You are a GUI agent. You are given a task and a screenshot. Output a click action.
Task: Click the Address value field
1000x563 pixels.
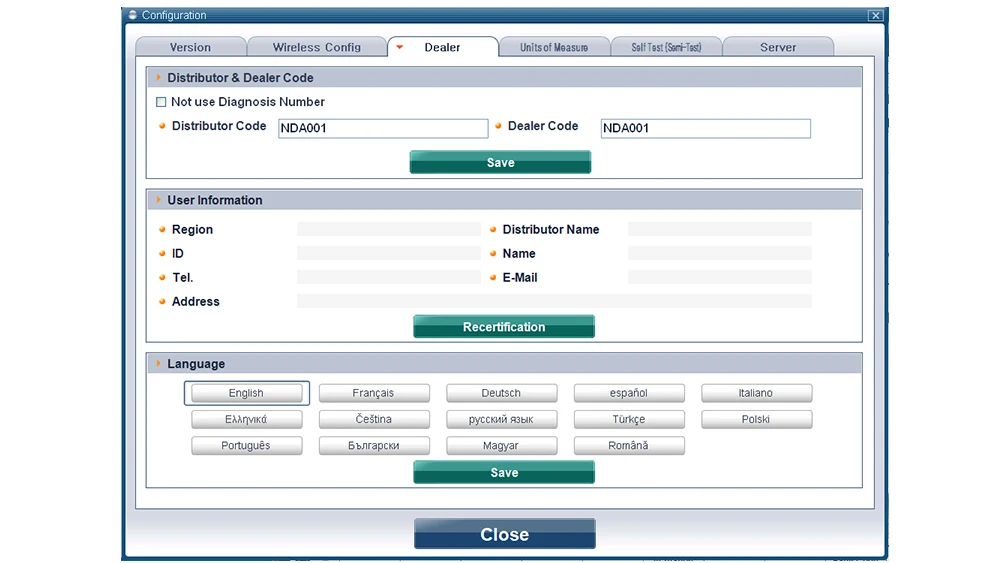pos(554,301)
